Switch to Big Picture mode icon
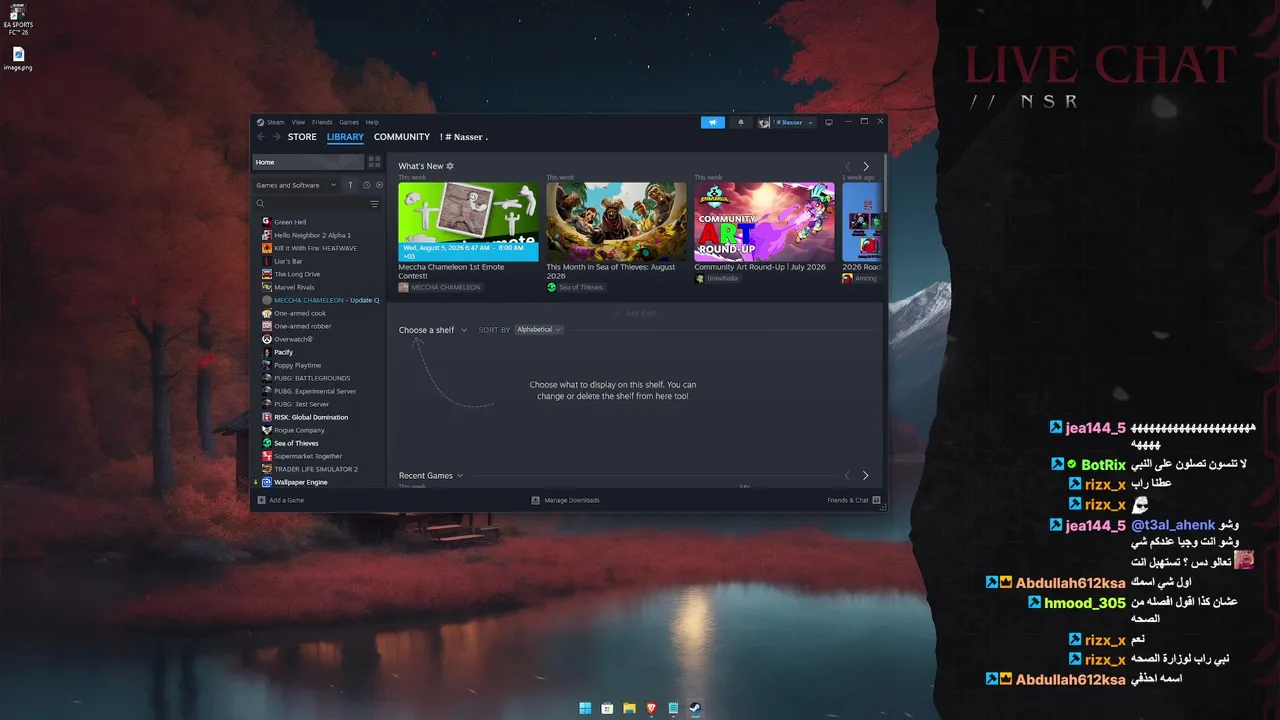 click(829, 122)
